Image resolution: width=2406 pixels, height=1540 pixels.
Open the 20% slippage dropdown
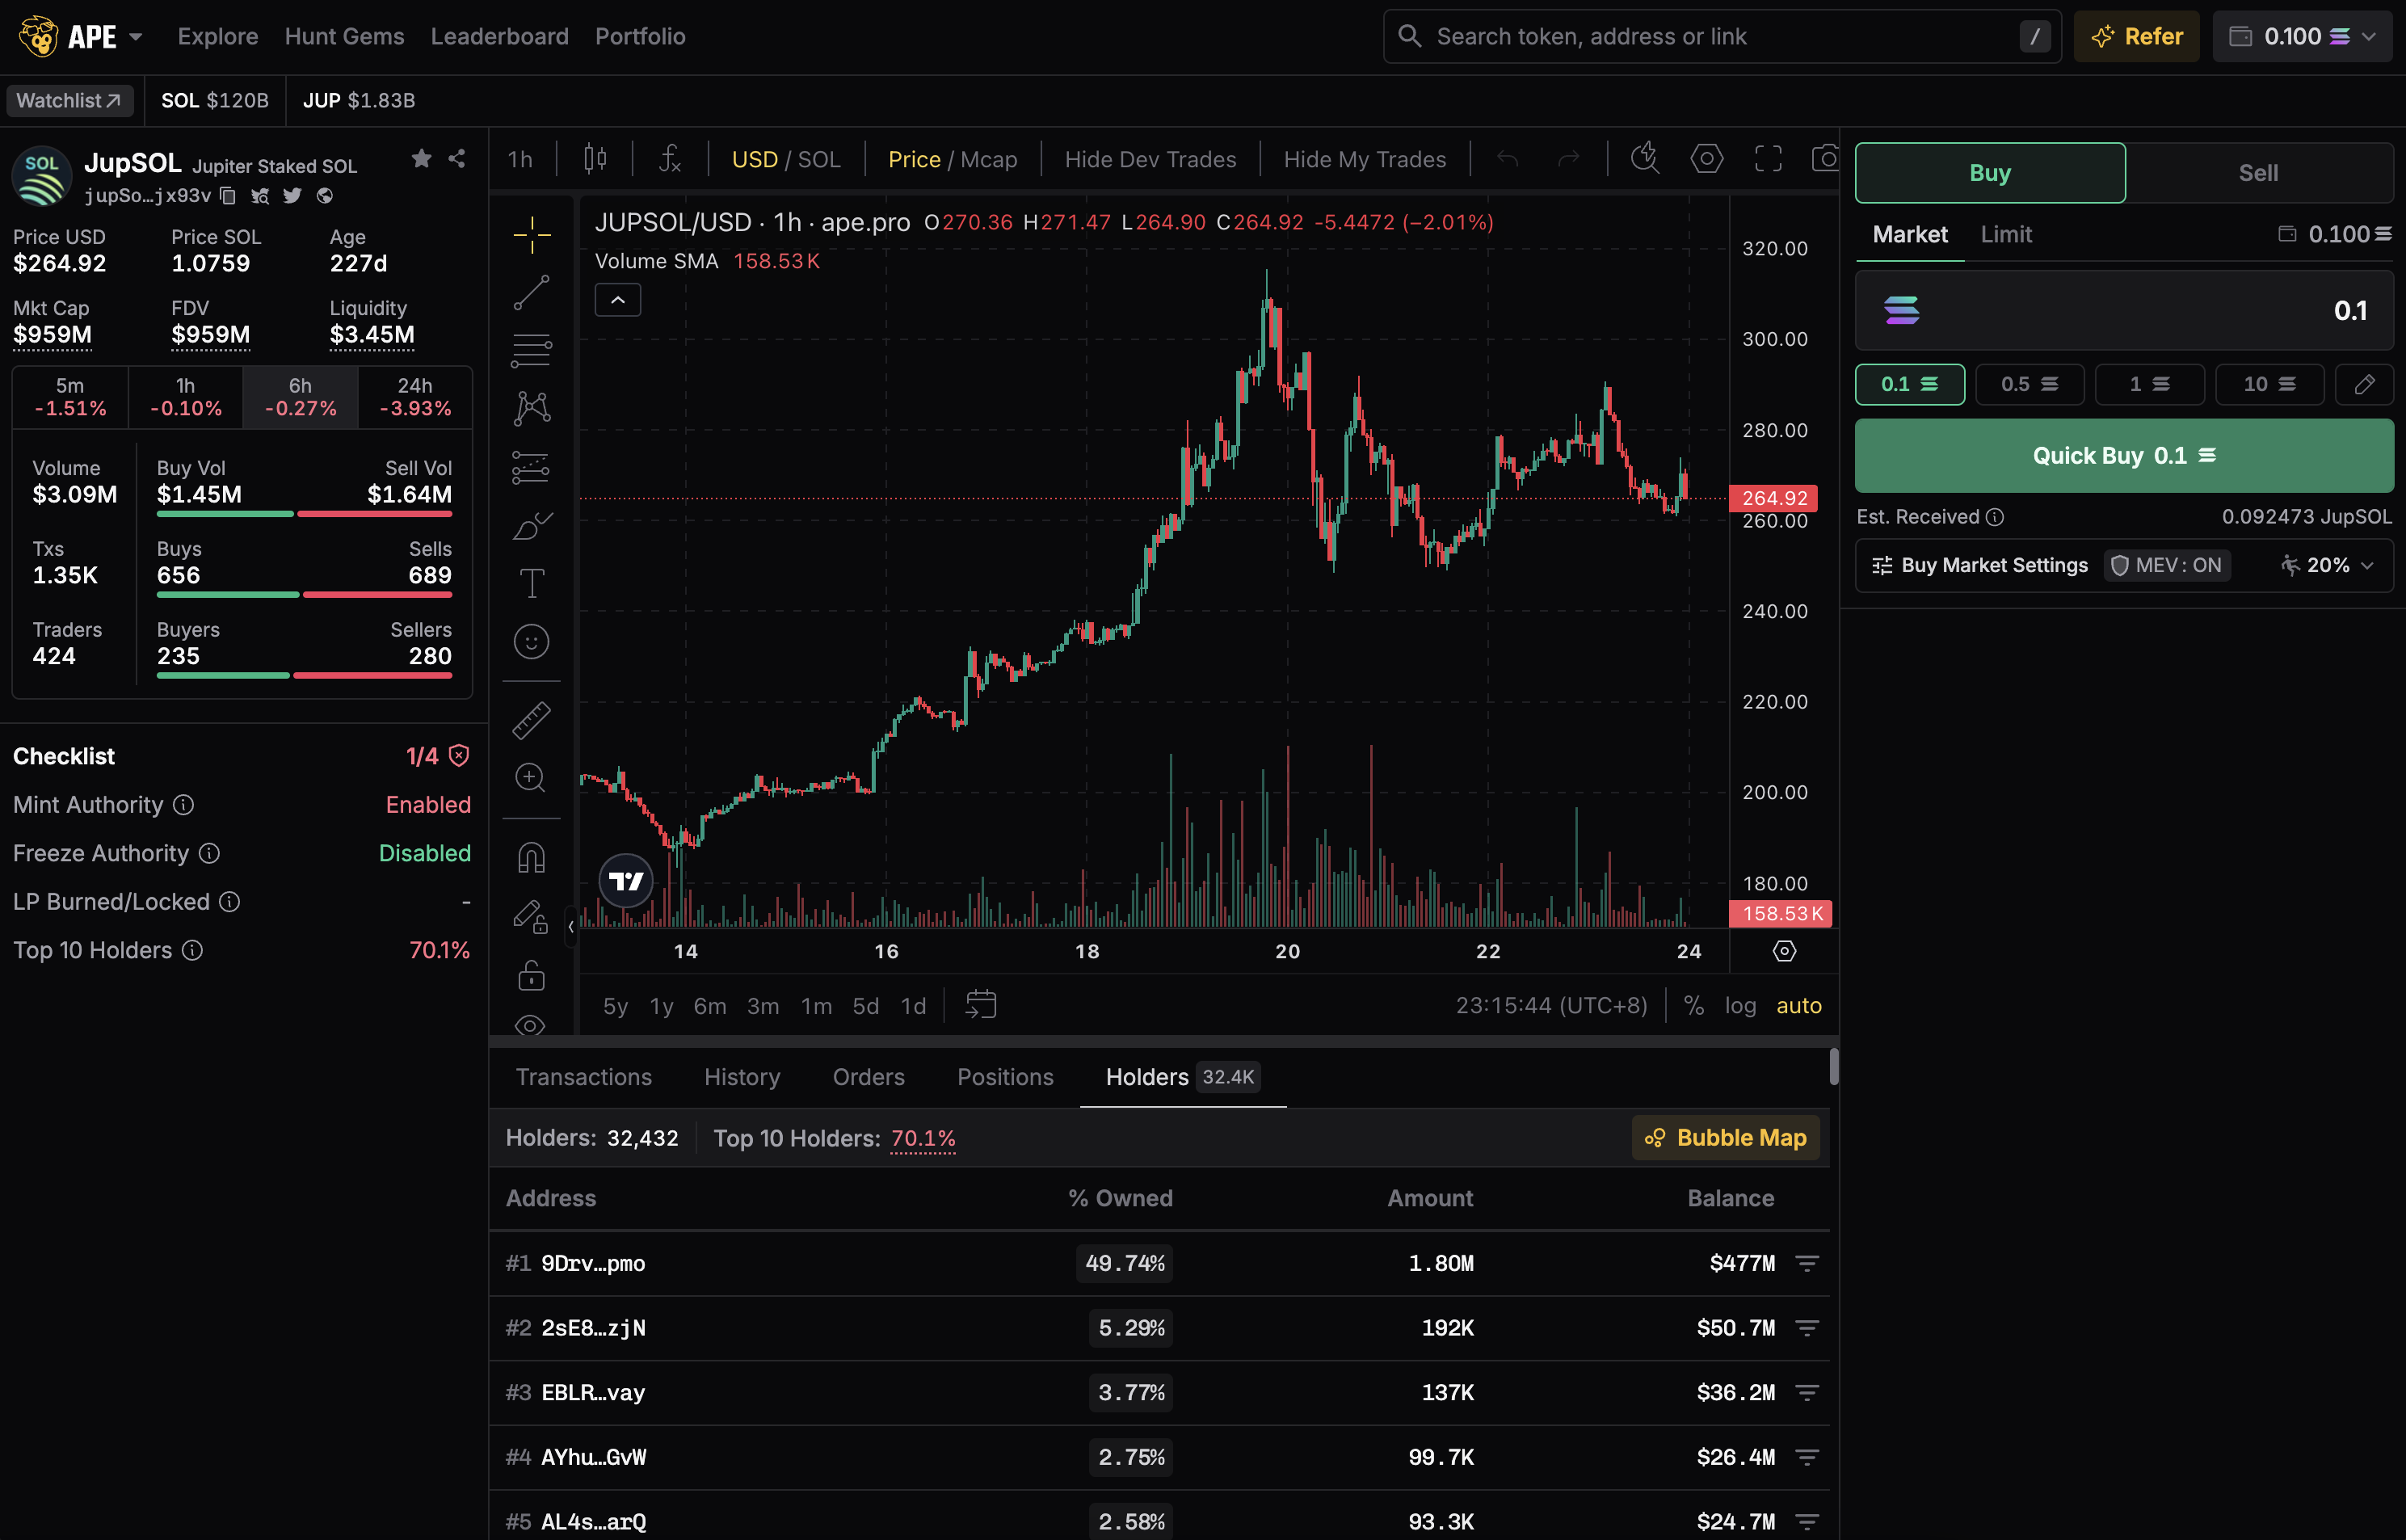tap(2327, 565)
